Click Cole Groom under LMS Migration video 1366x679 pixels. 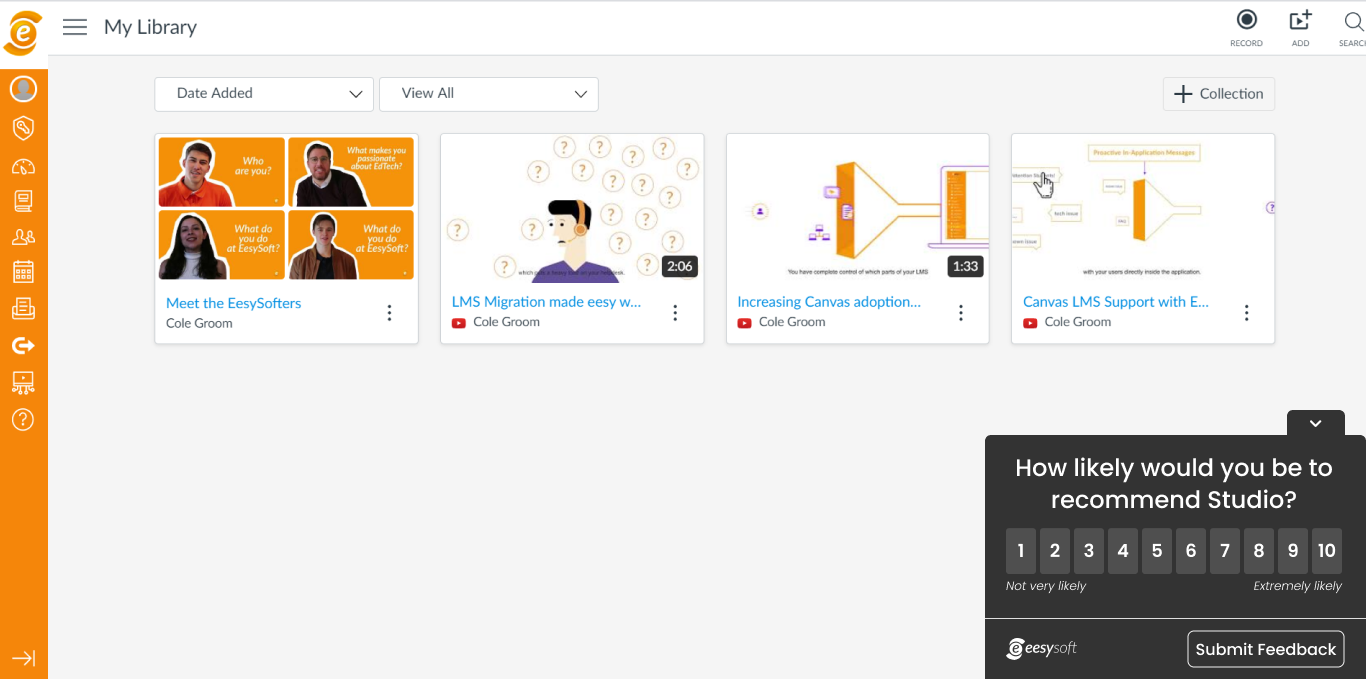click(x=506, y=322)
